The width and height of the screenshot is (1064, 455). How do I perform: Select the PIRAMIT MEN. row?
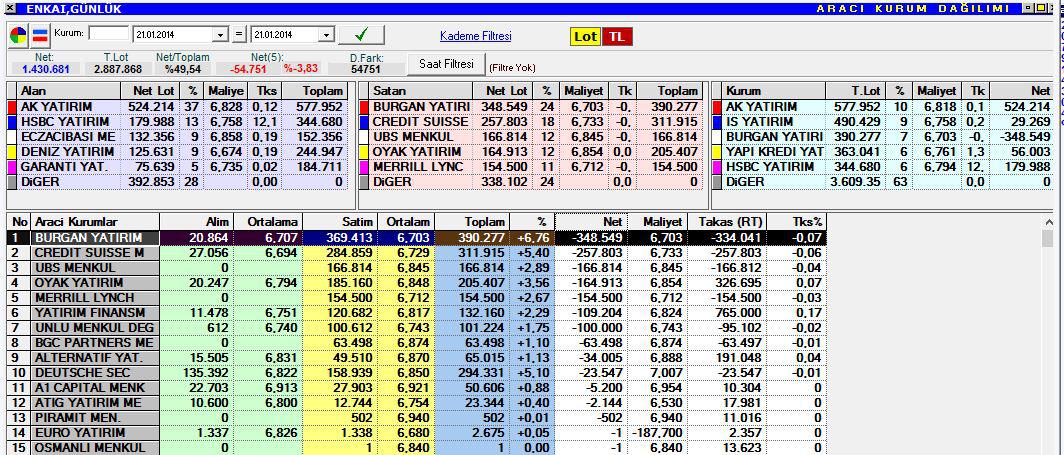tap(417, 418)
